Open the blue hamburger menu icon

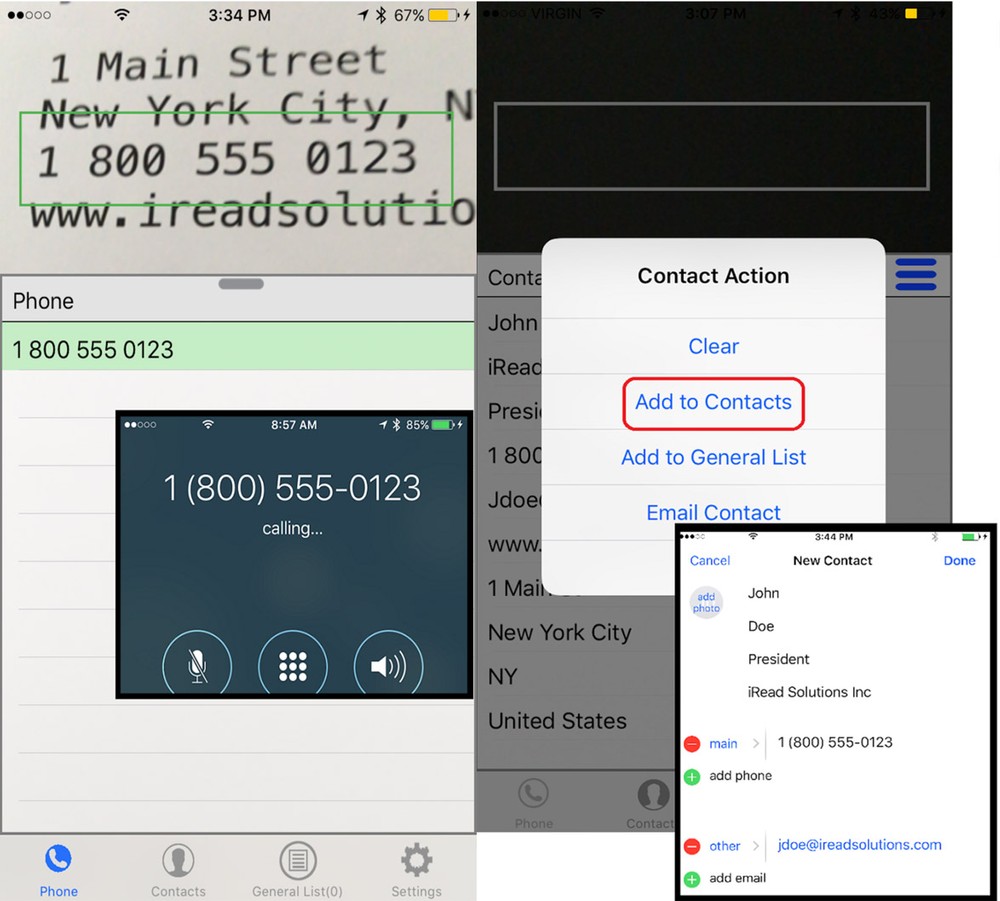915,274
